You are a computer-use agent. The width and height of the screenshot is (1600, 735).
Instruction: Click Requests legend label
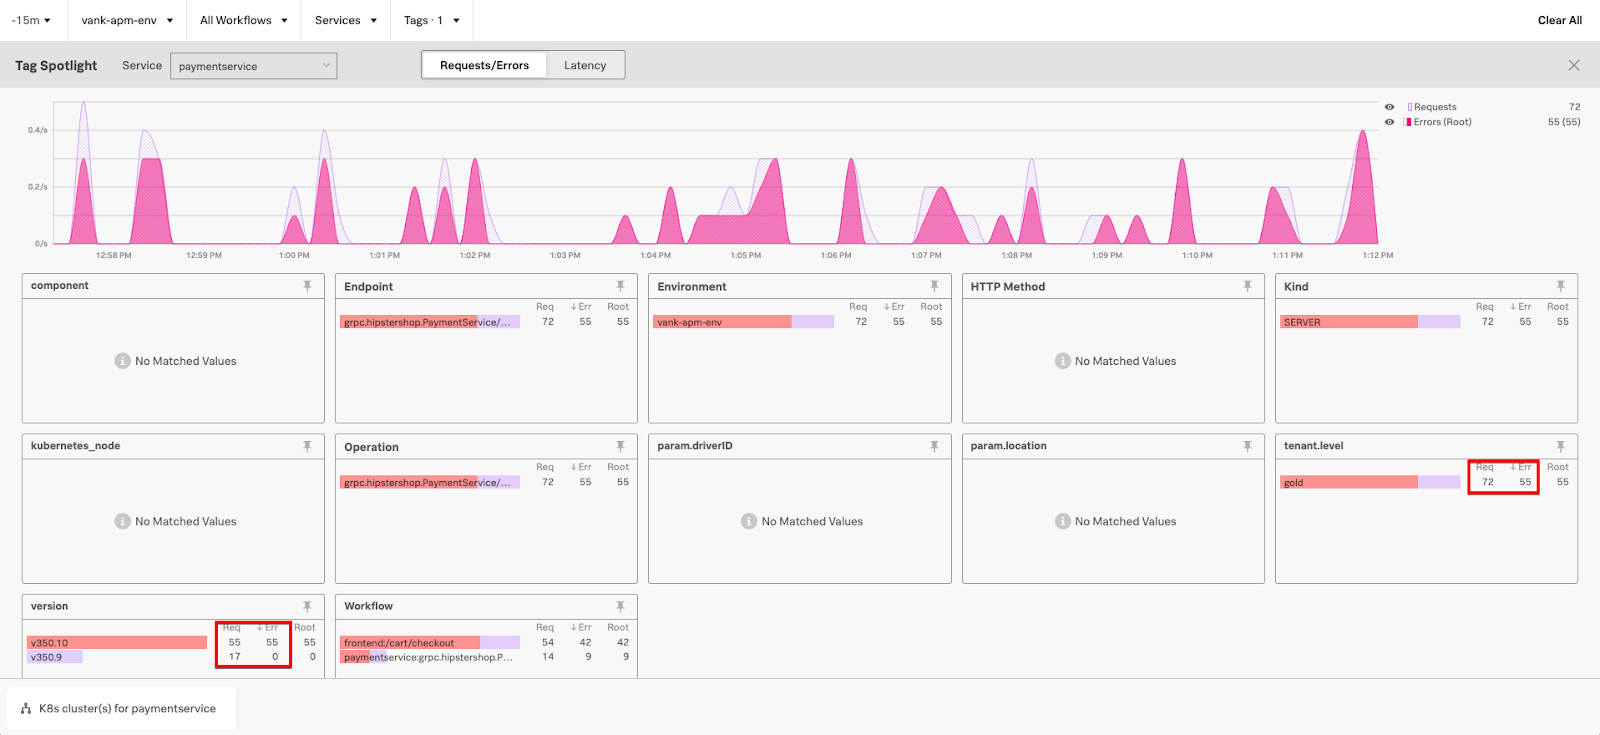click(x=1435, y=107)
